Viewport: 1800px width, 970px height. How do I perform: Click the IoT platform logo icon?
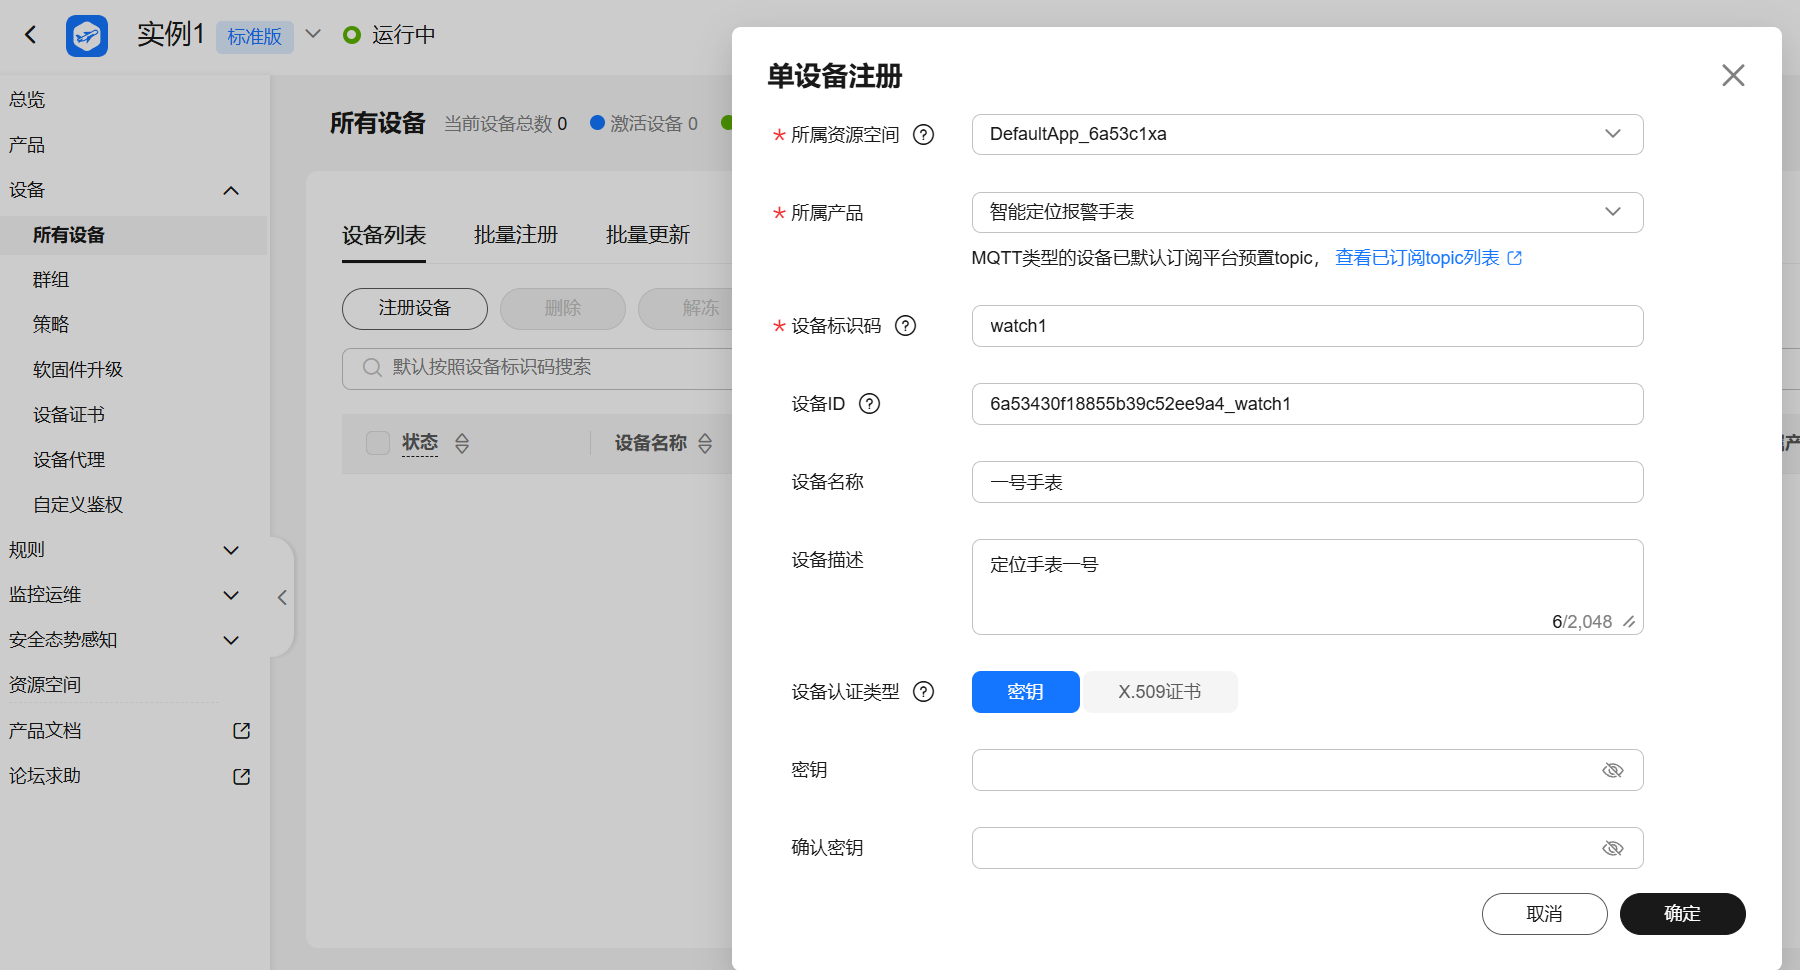click(x=87, y=36)
